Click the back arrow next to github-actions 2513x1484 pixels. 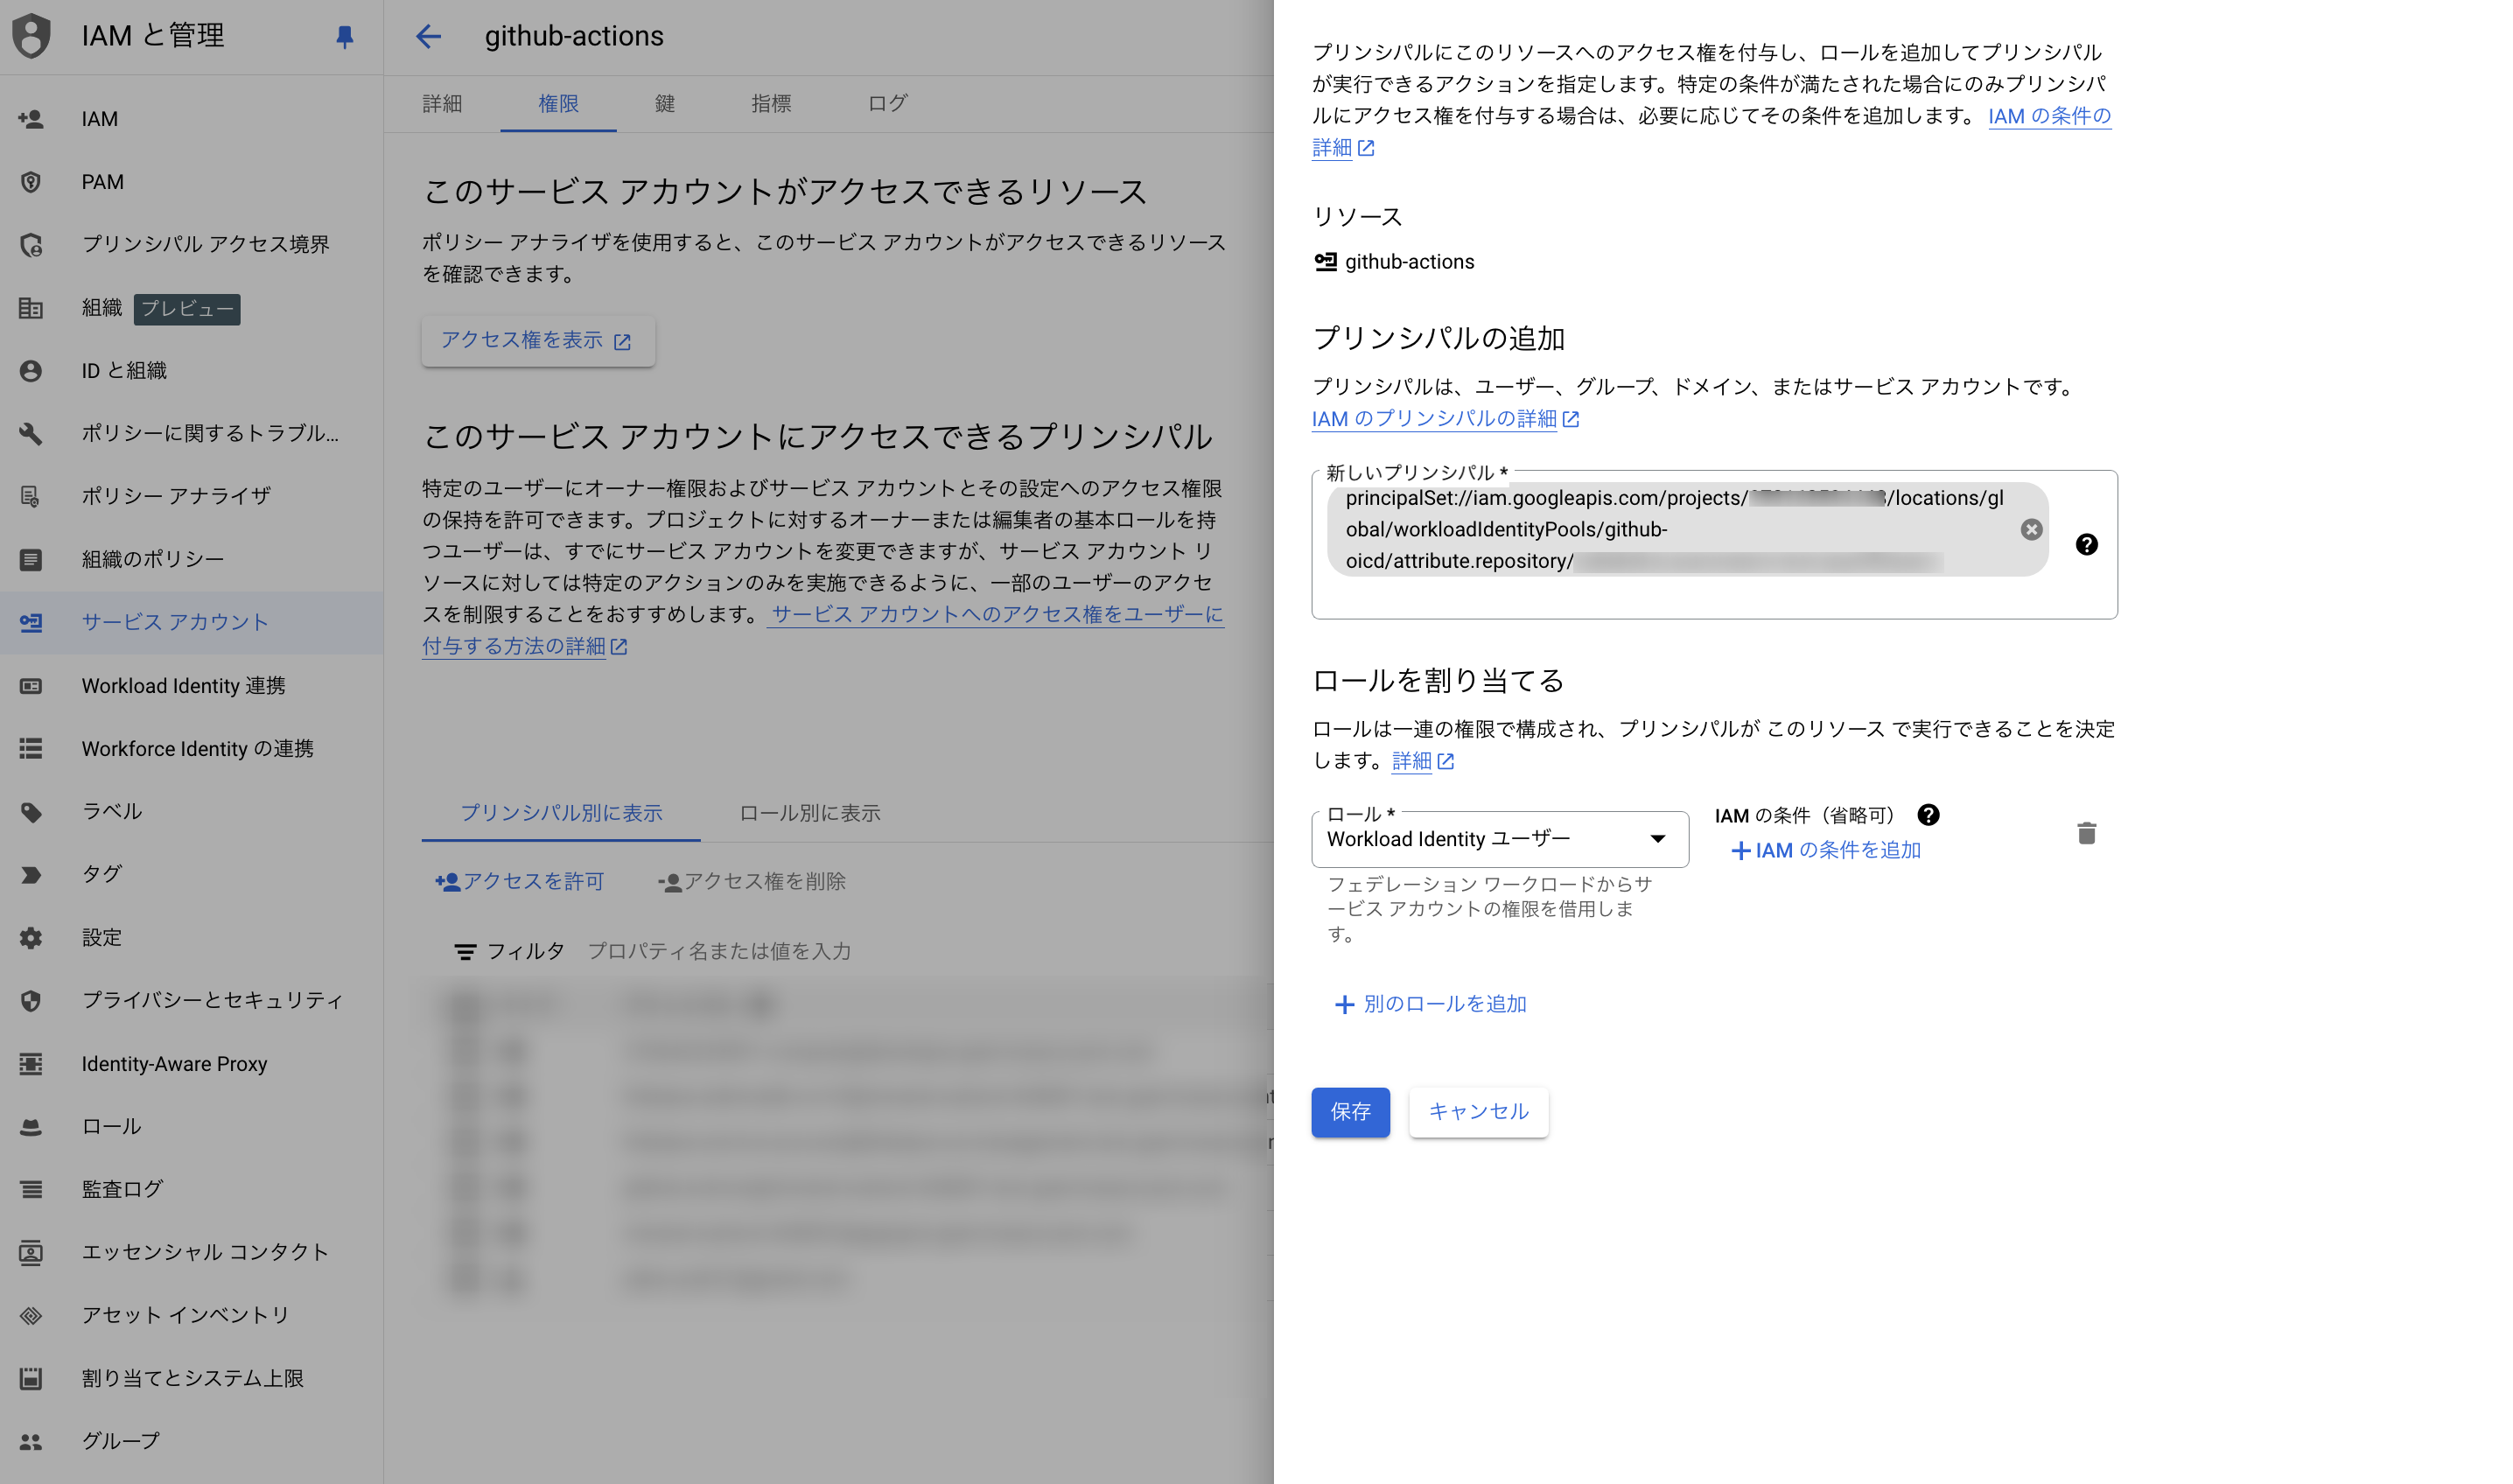coord(428,37)
